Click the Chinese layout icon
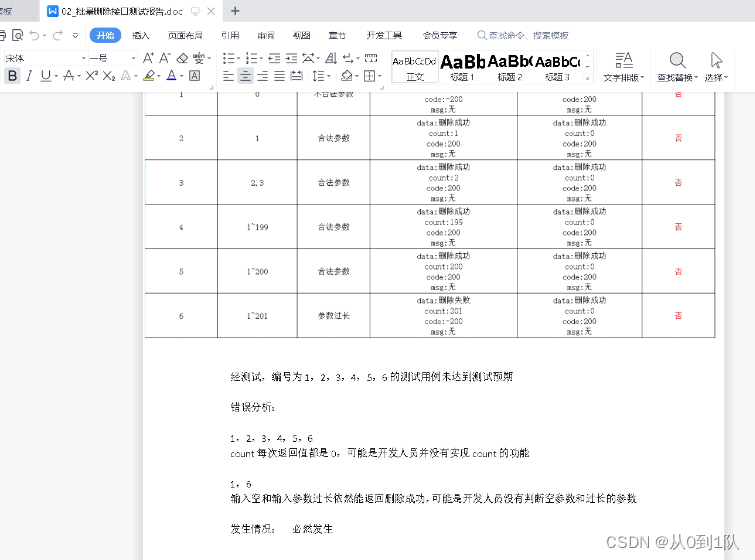The image size is (755, 560). 308,58
